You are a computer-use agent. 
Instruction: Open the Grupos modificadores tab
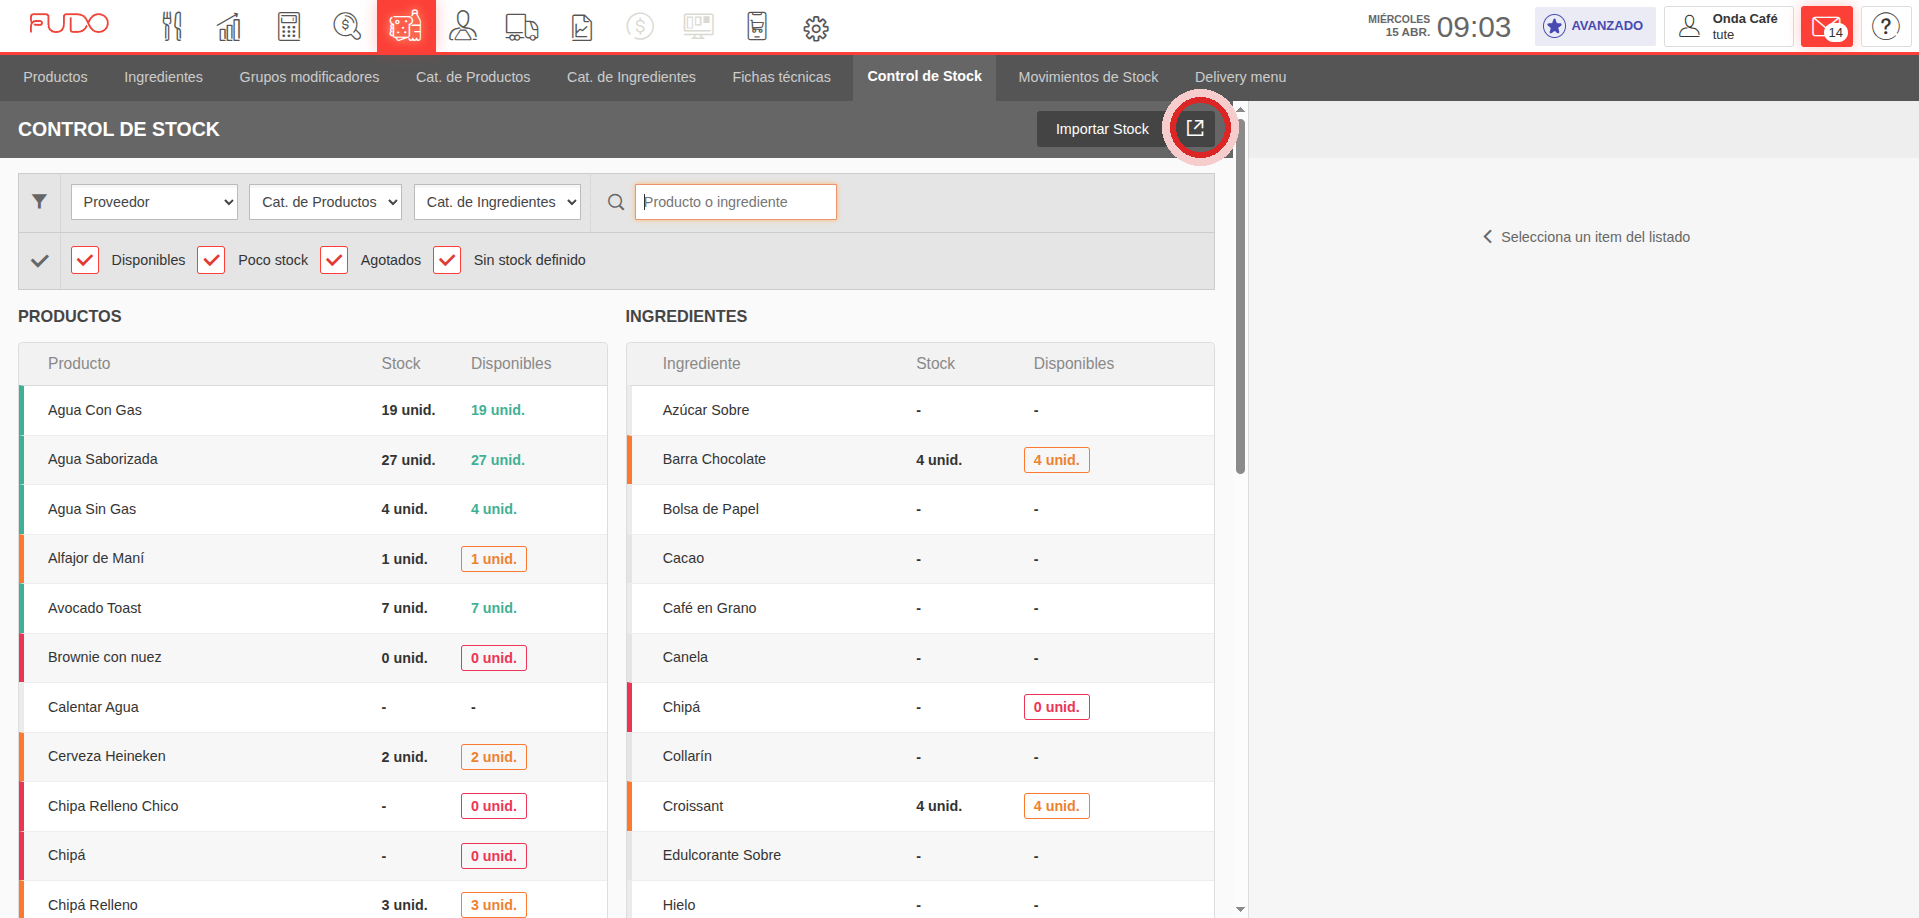click(x=309, y=77)
